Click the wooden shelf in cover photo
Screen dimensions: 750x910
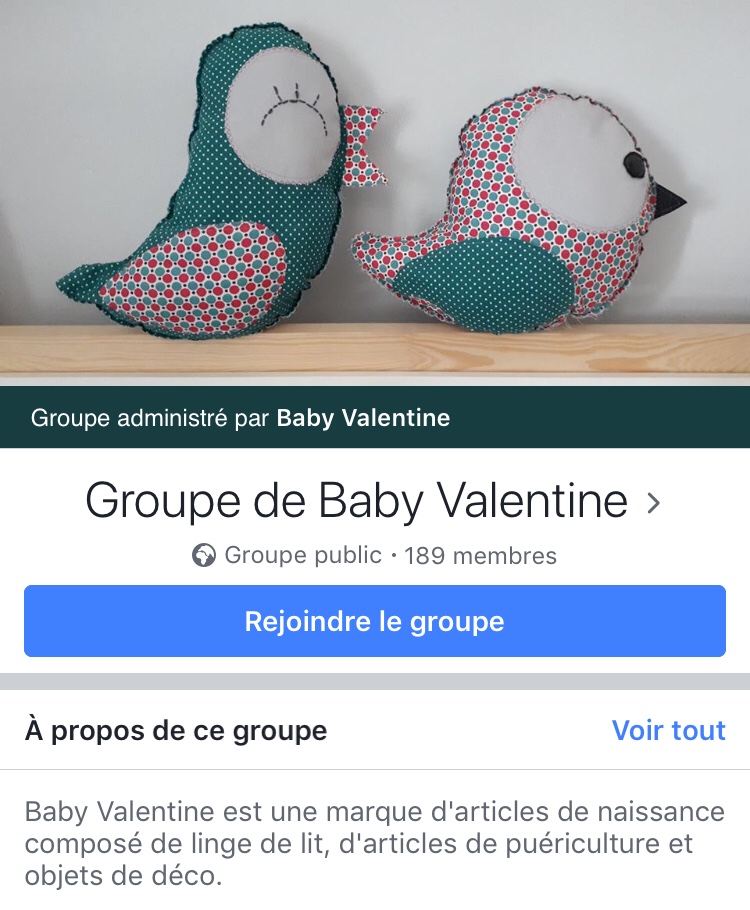click(x=375, y=349)
